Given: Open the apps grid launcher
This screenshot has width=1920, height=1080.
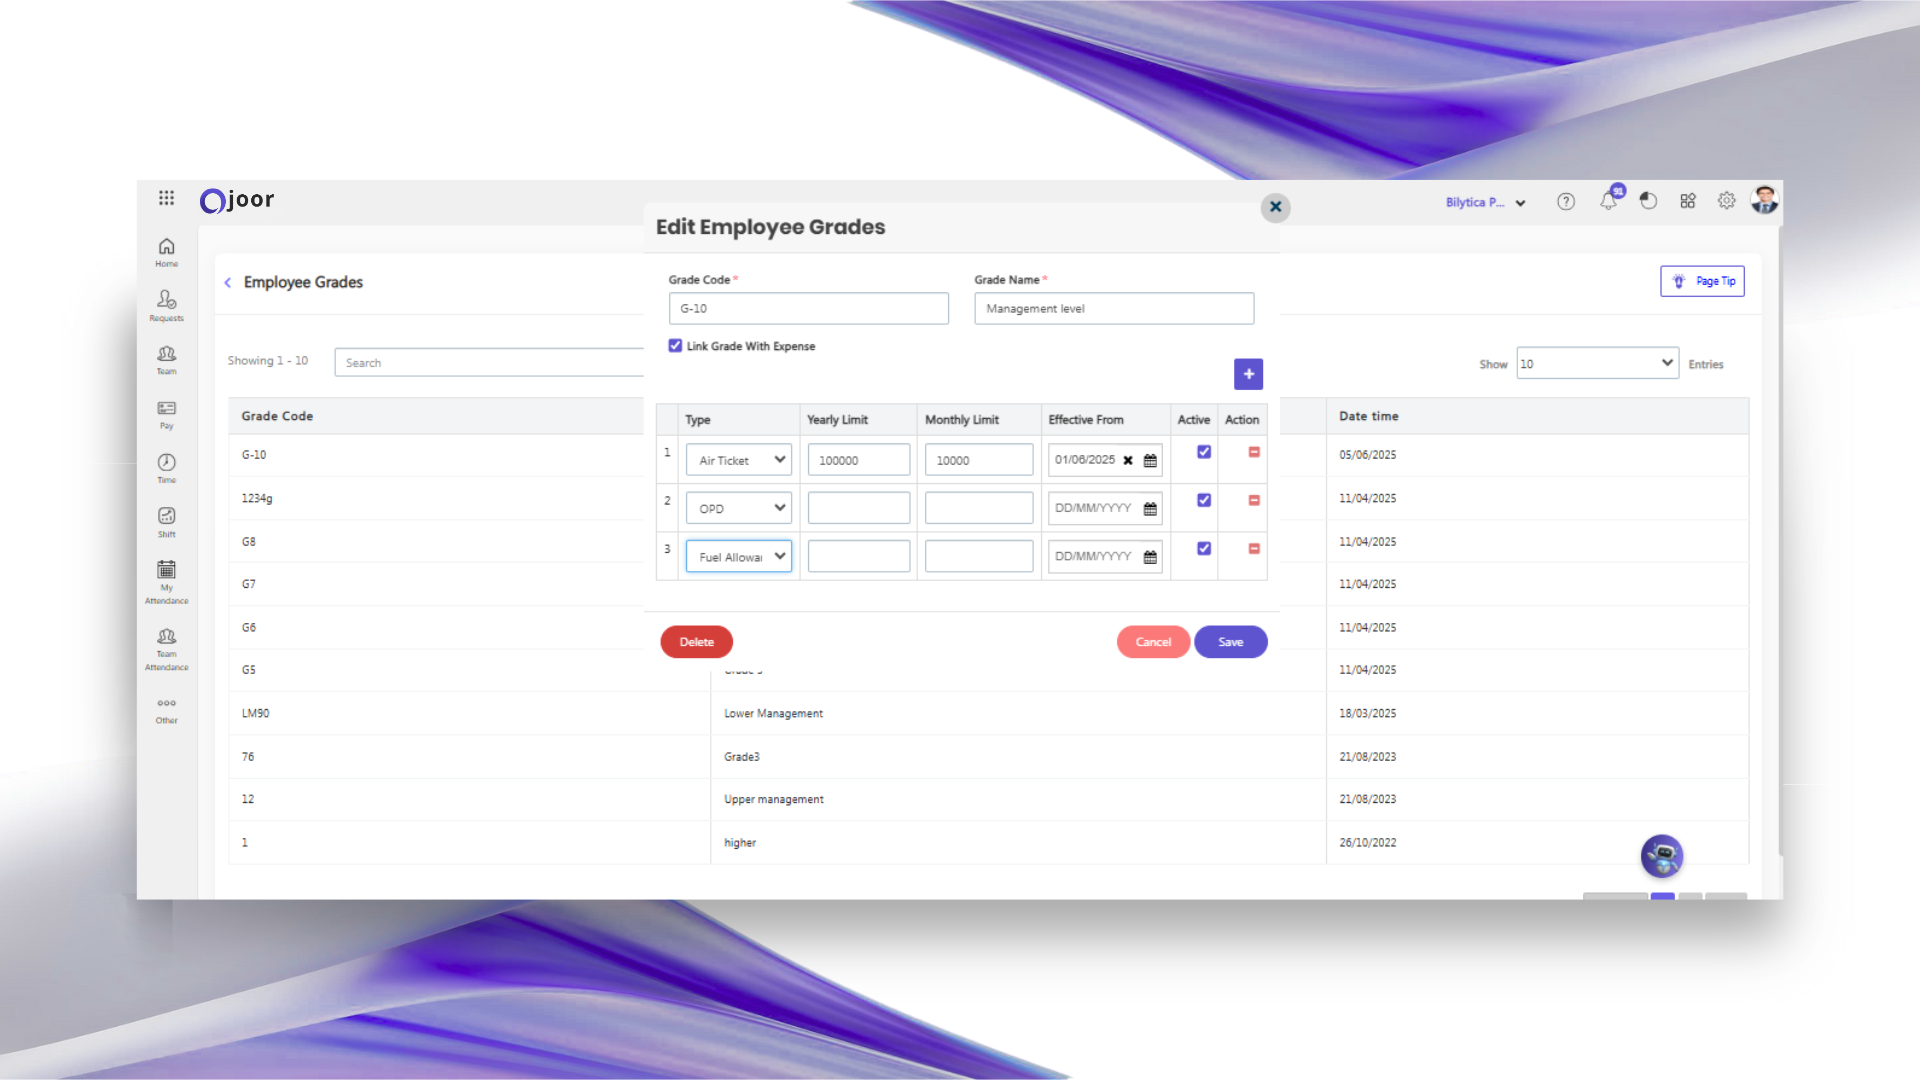Looking at the screenshot, I should [x=167, y=198].
